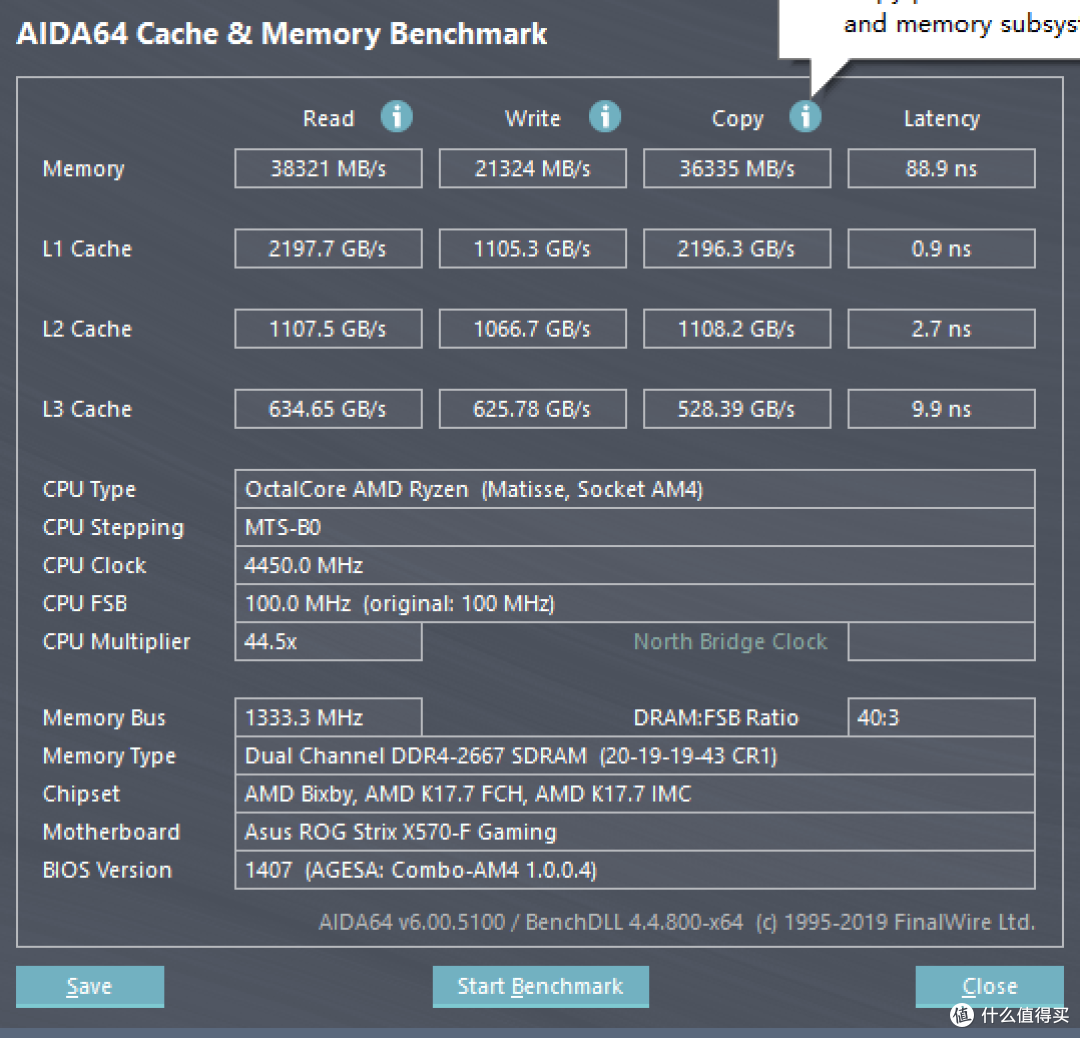The height and width of the screenshot is (1038, 1080).
Task: Click the Motherboard label
Action: (112, 832)
